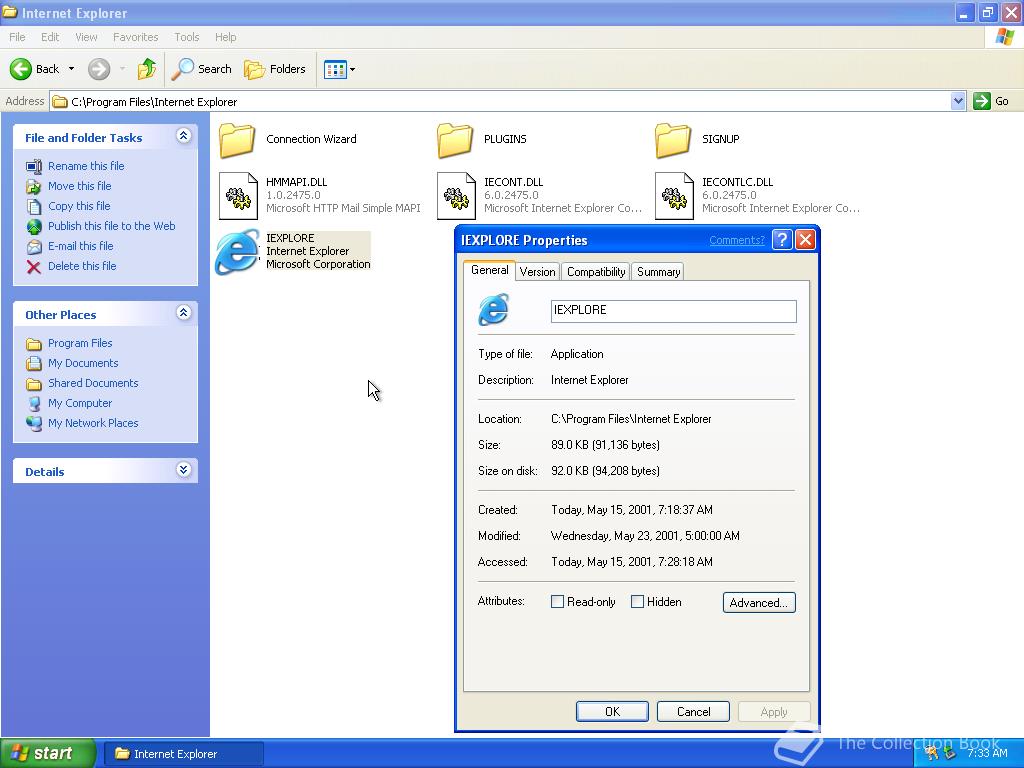
Task: Click the Internet Explorer icon in Properties
Action: [494, 310]
